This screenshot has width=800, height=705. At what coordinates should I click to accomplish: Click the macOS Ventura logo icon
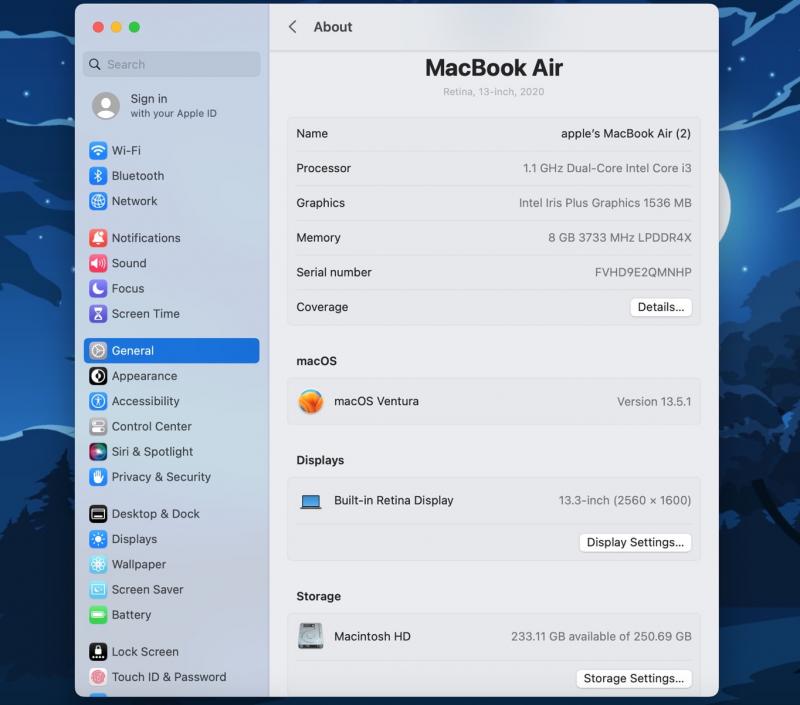click(311, 401)
